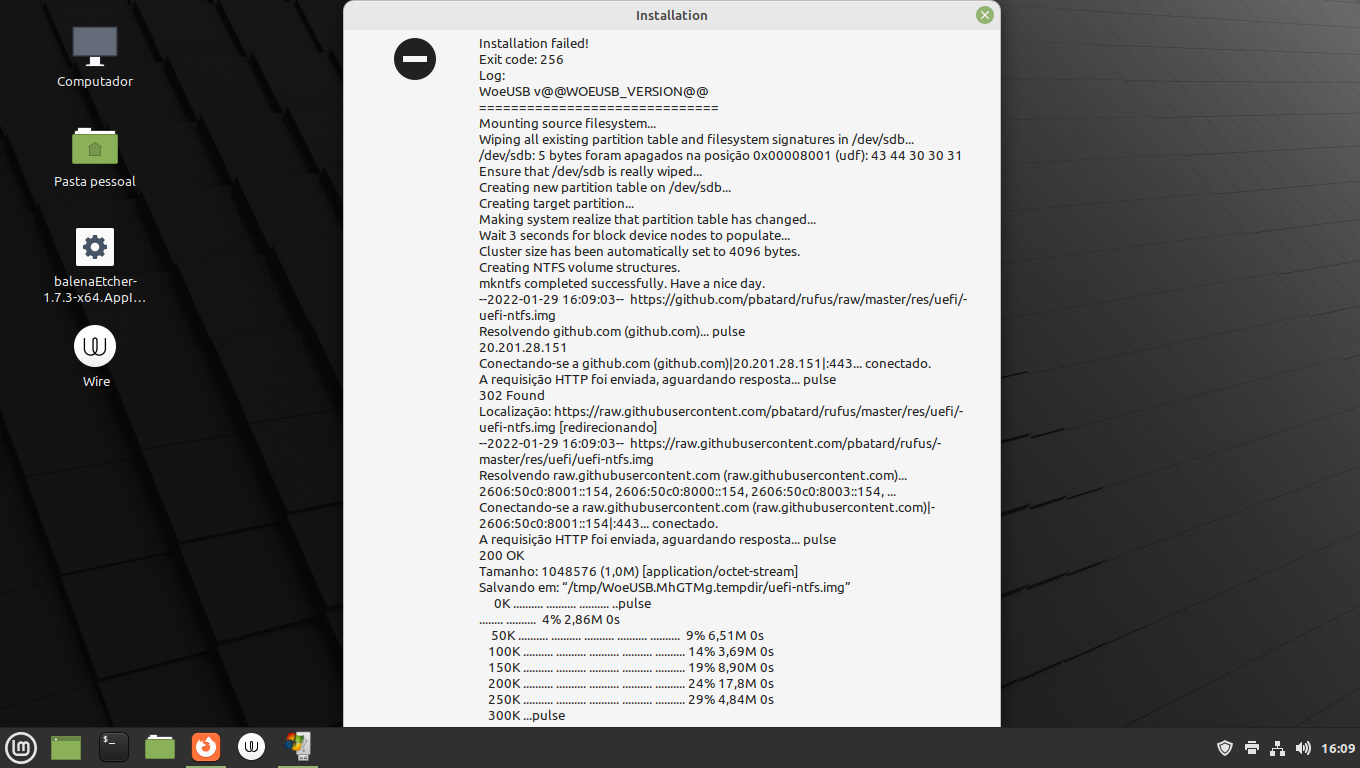1360x768 pixels.
Task: Click the 'Creating target partition...' line
Action: [x=557, y=203]
